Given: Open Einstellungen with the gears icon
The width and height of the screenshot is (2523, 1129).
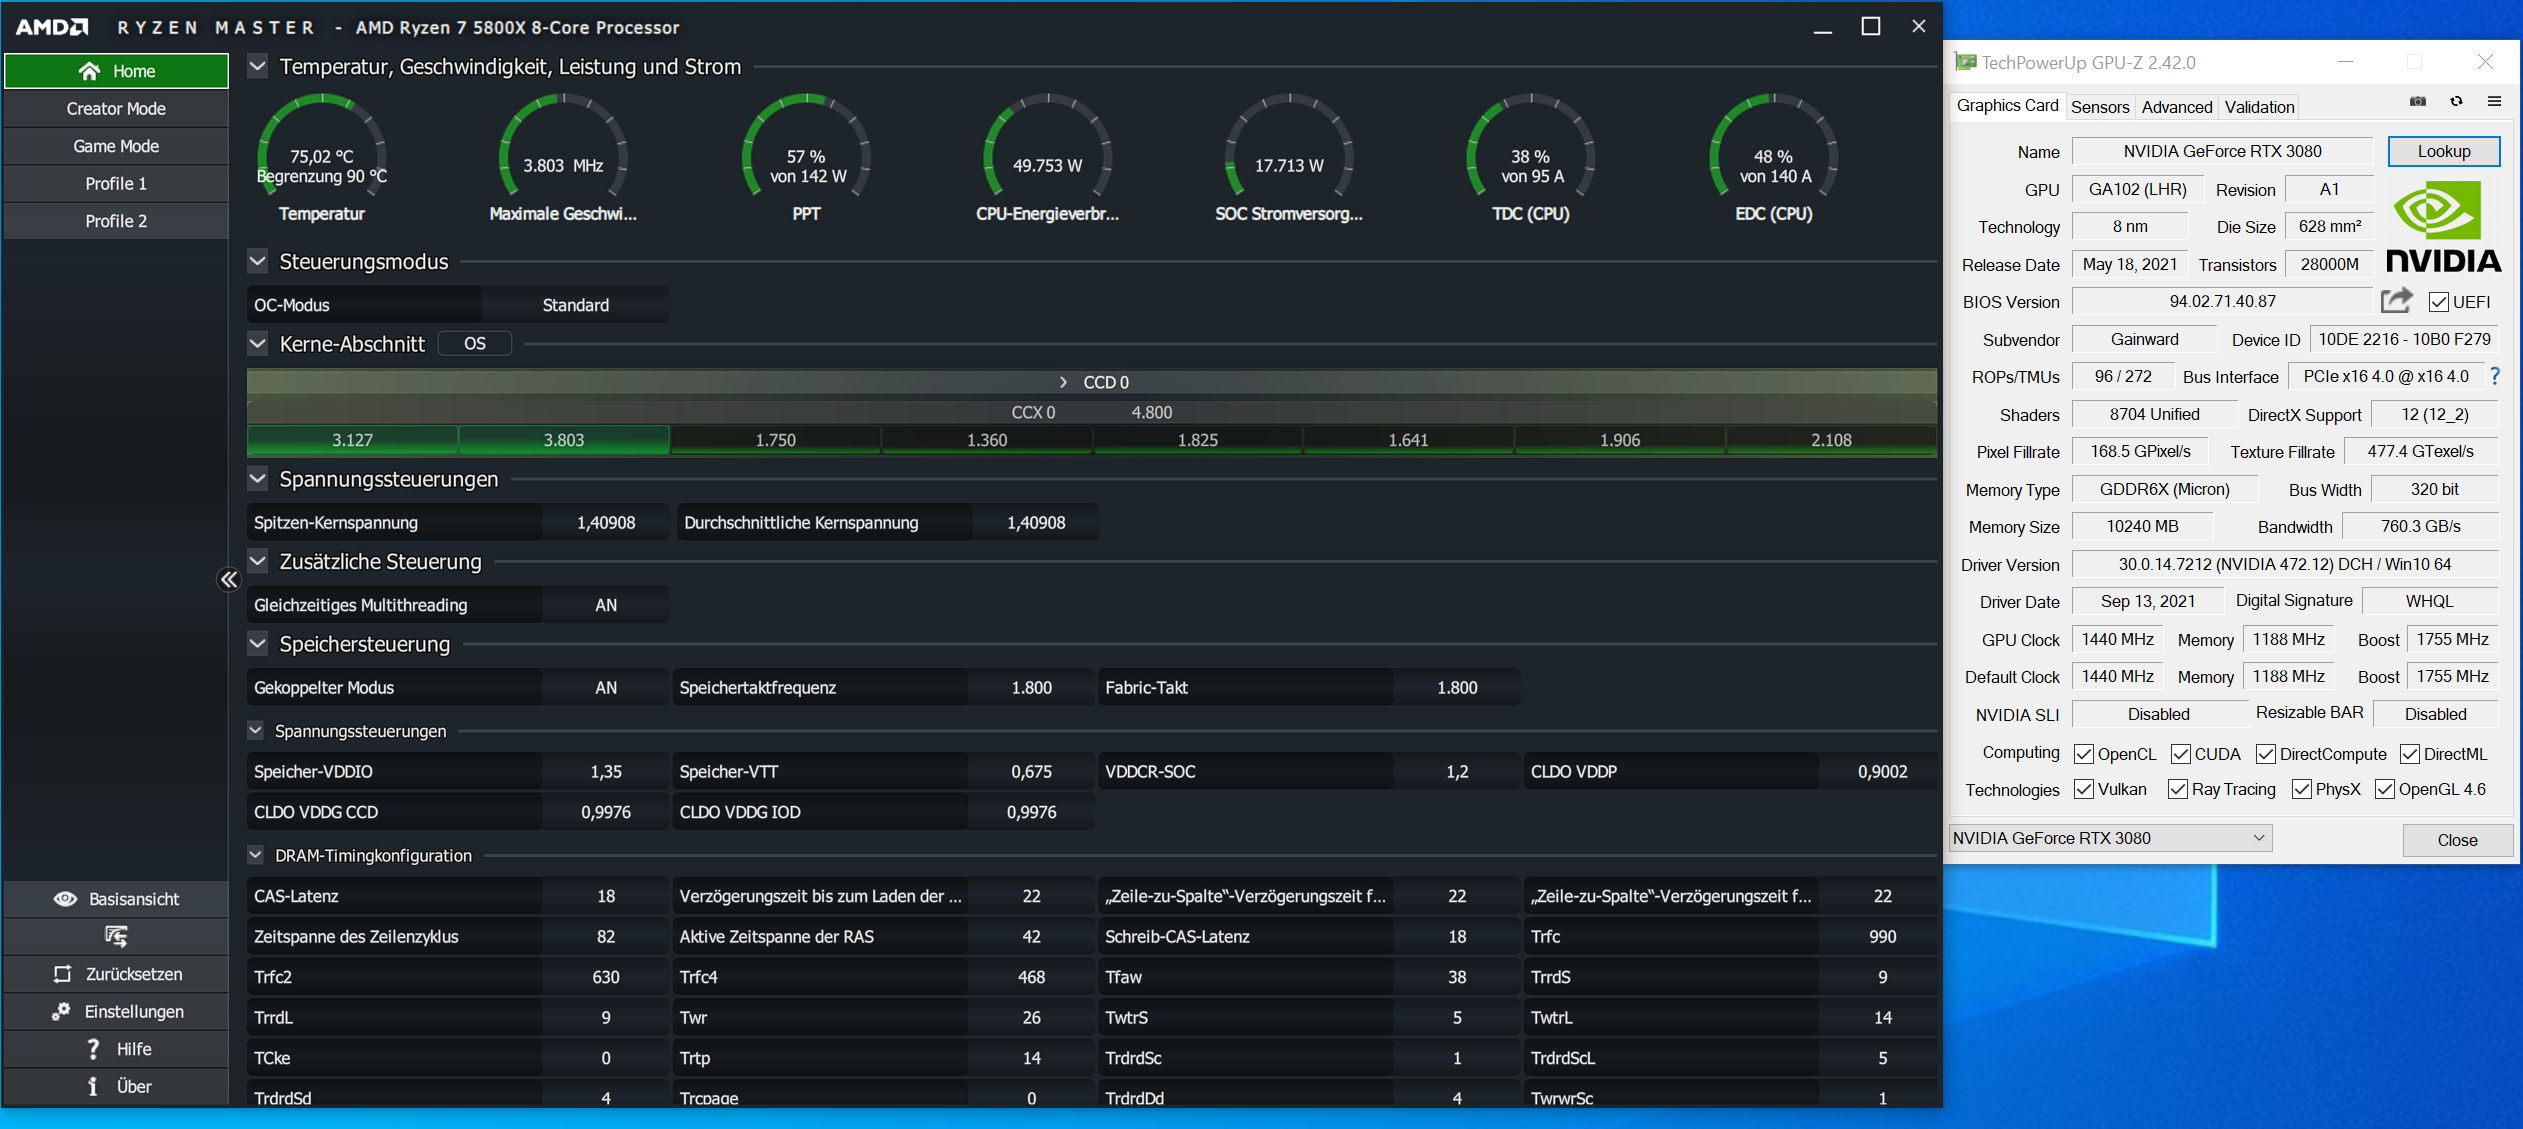Looking at the screenshot, I should [x=116, y=1011].
